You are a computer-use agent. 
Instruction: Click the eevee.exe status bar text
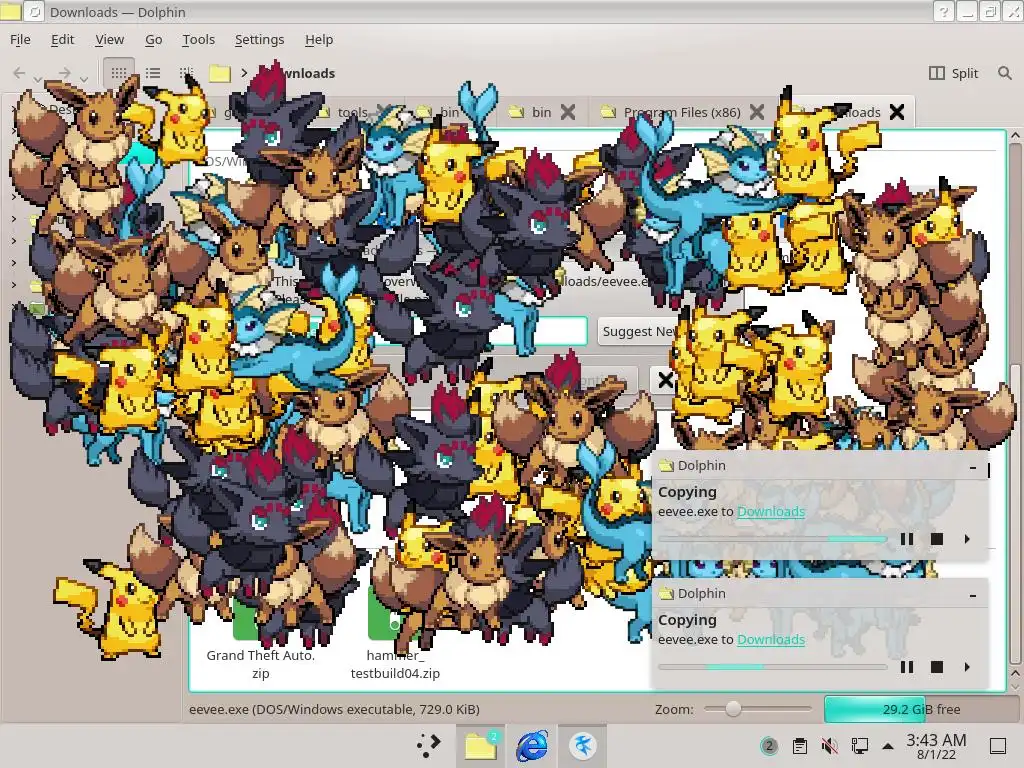(334, 709)
